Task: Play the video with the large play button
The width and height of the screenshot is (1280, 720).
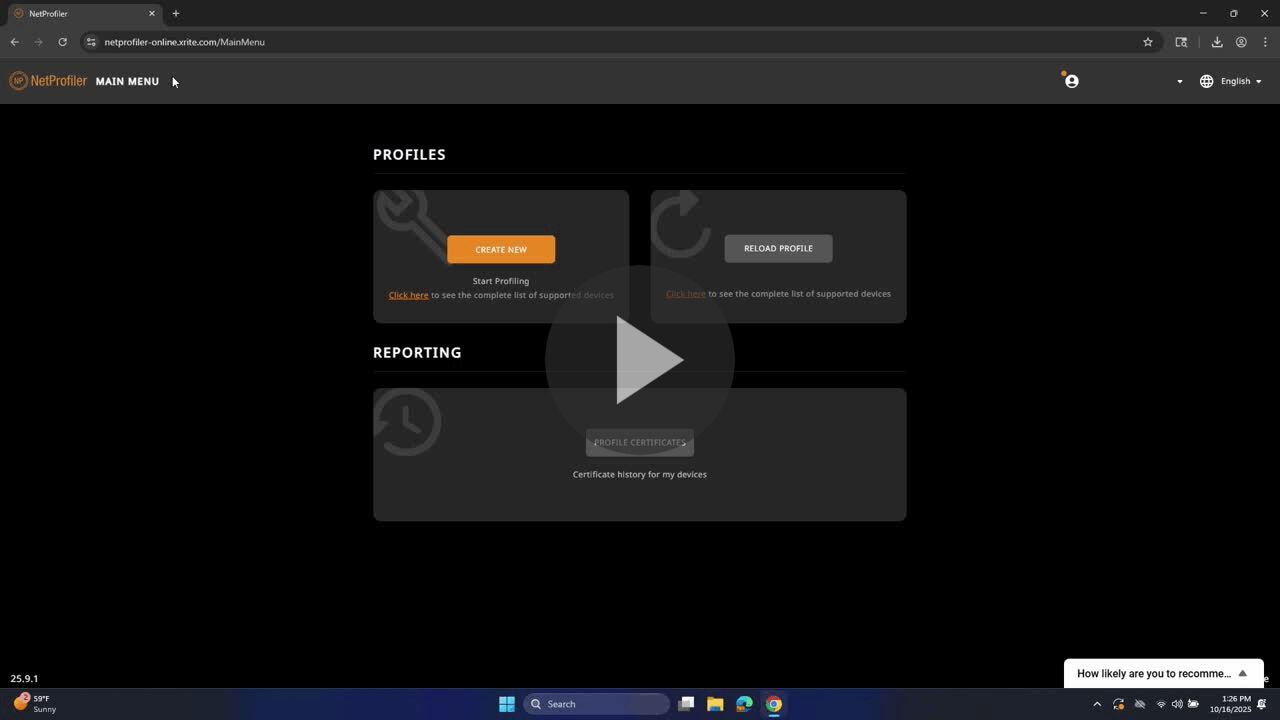Action: coord(640,360)
